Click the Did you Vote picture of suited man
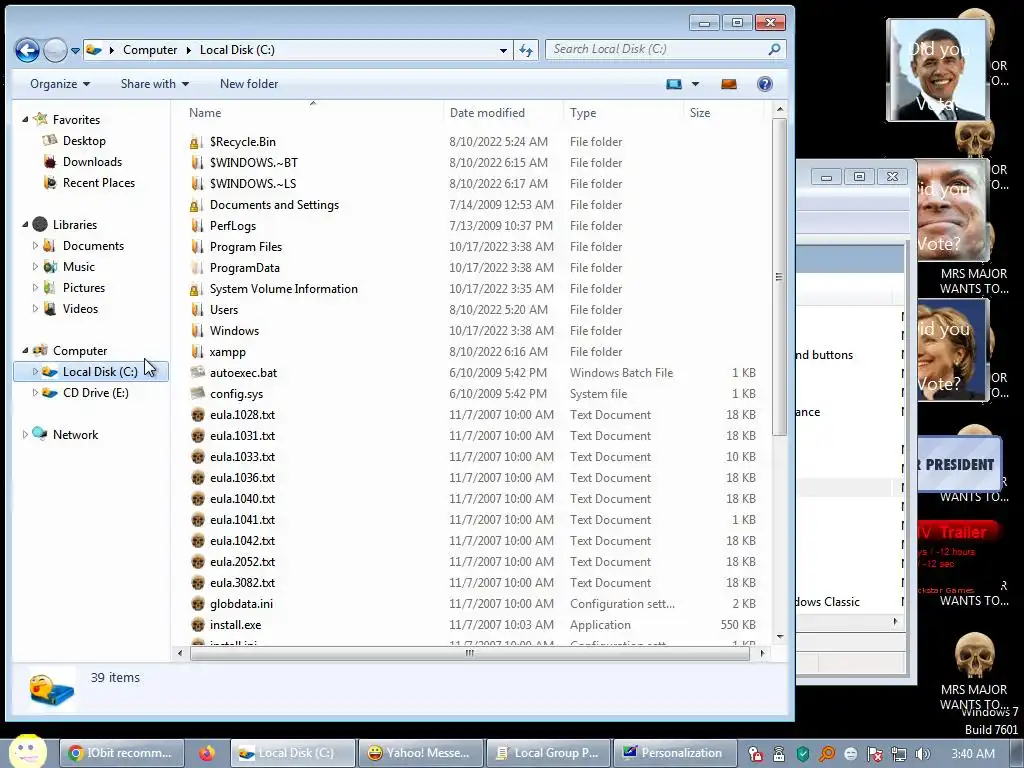Image resolution: width=1024 pixels, height=768 pixels. [x=938, y=70]
